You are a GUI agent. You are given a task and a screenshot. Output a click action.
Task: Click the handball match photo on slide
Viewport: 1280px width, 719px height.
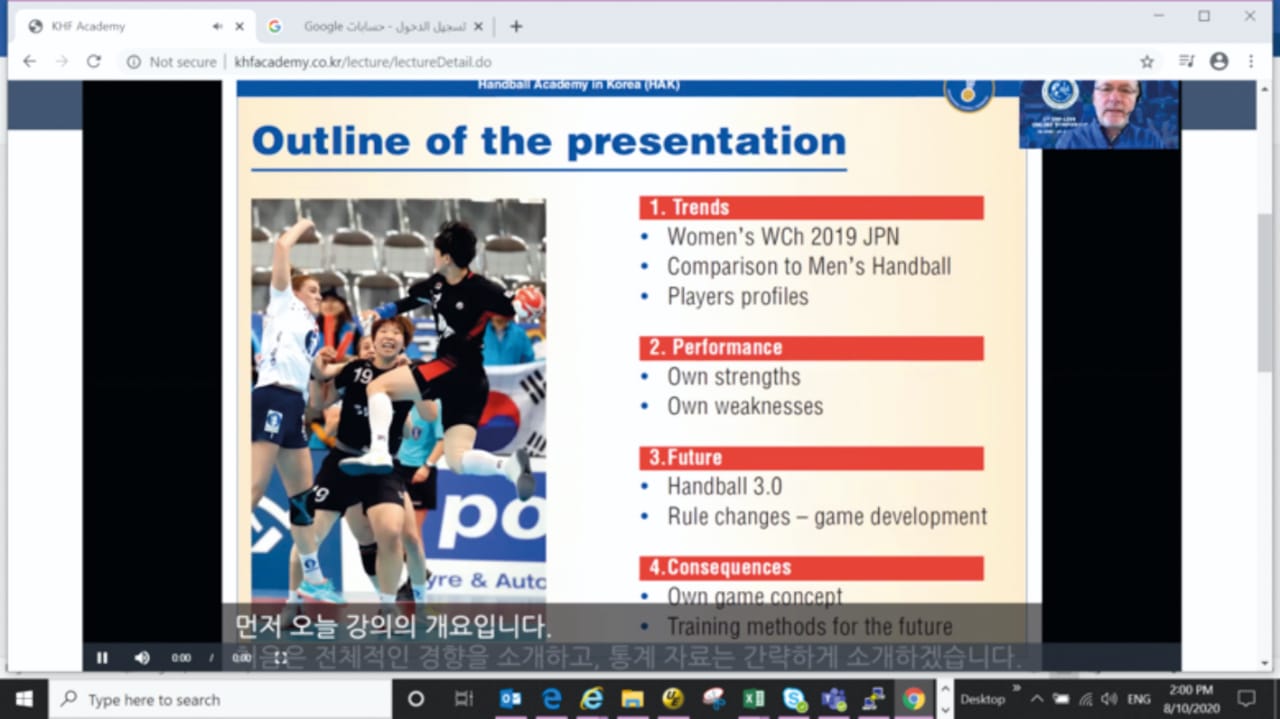click(x=398, y=400)
